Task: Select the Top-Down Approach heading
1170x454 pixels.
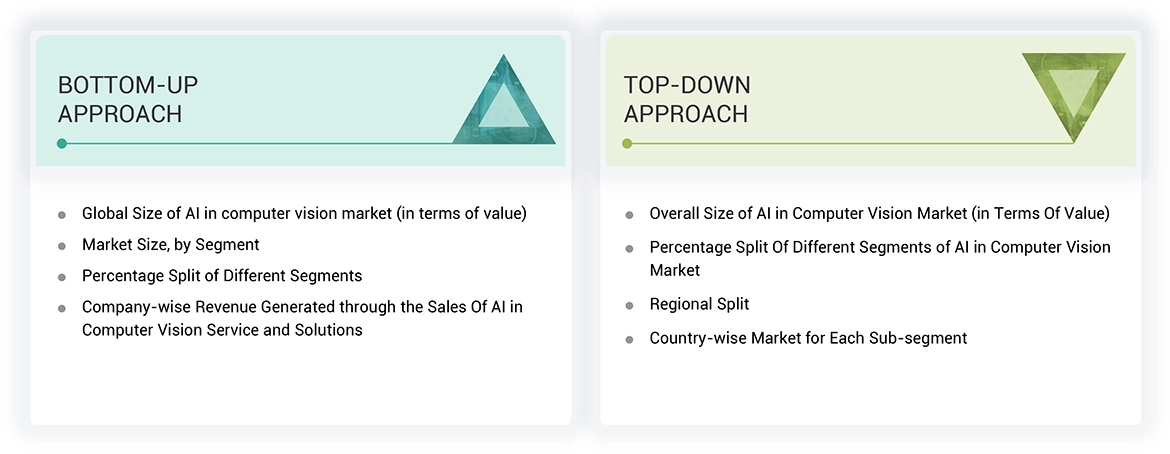Action: point(687,99)
